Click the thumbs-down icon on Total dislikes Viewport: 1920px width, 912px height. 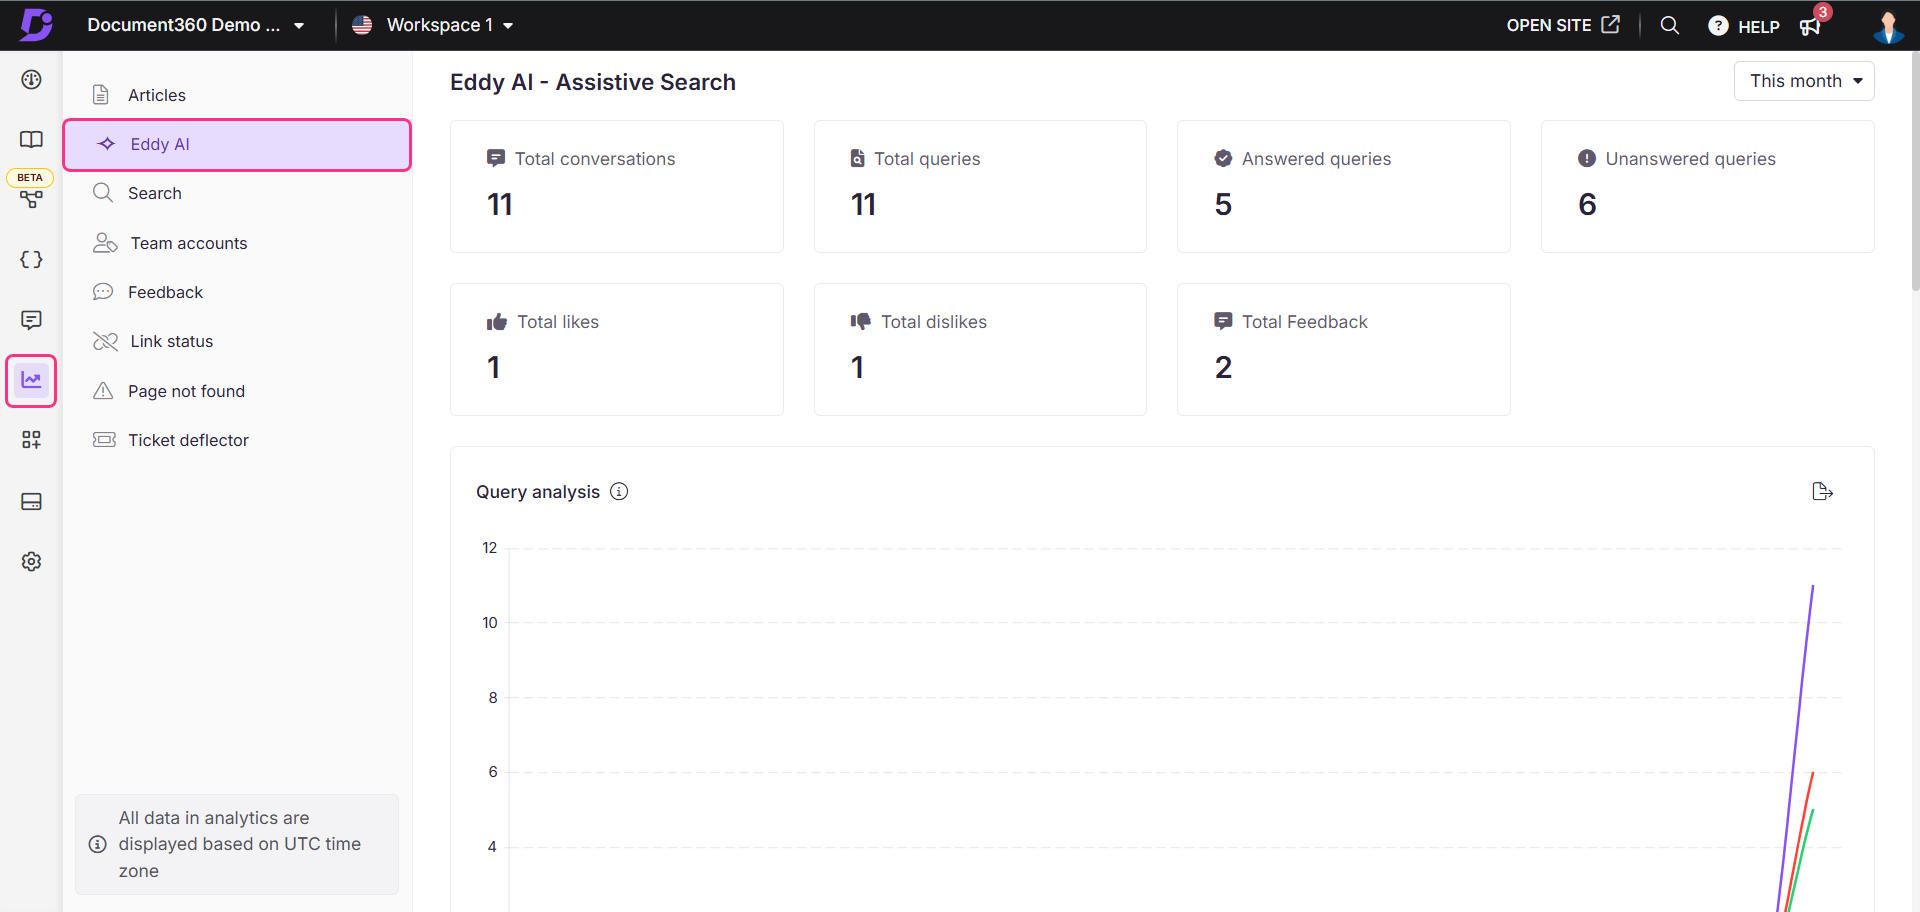pyautogui.click(x=860, y=322)
